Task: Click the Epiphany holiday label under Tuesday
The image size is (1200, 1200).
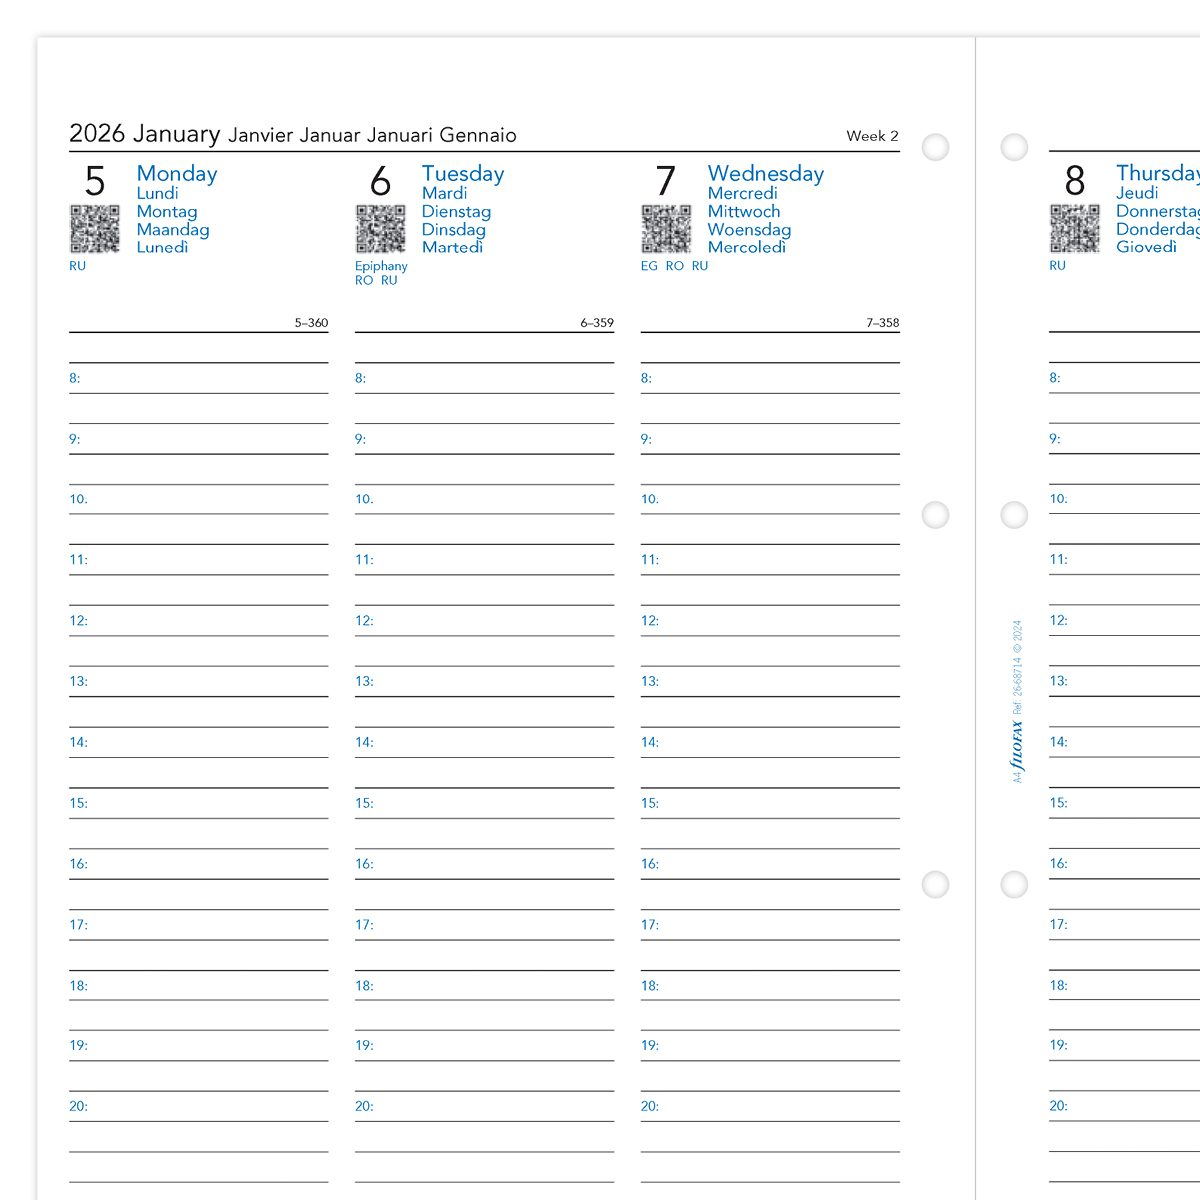Action: 381,266
